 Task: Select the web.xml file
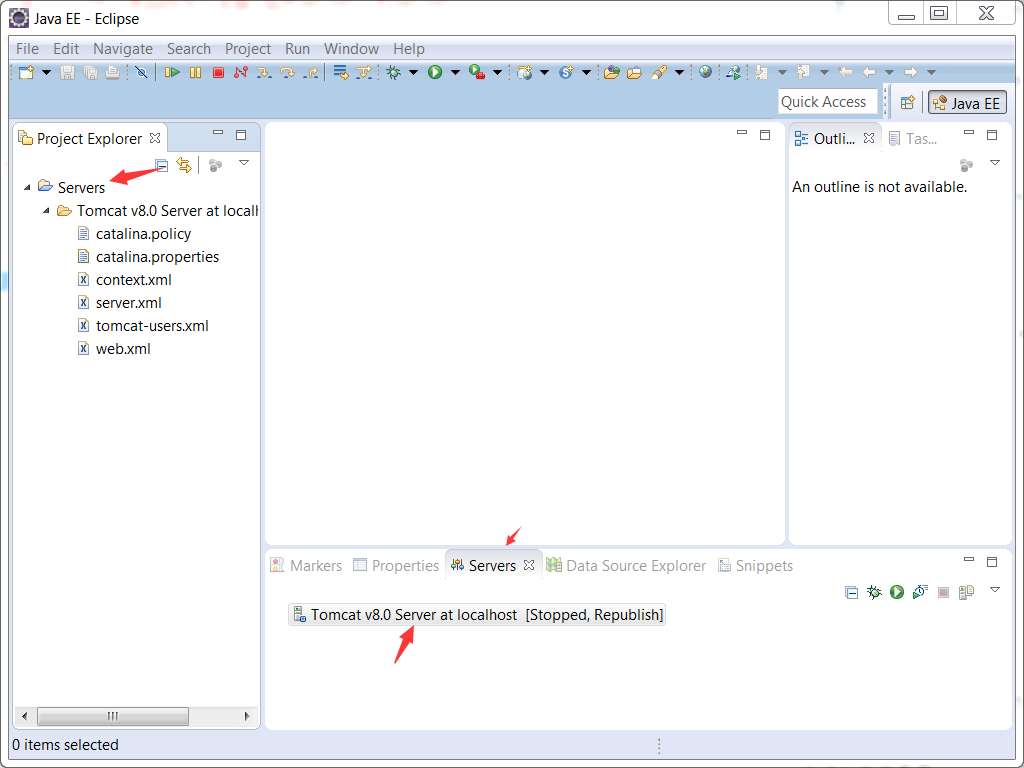tap(114, 349)
